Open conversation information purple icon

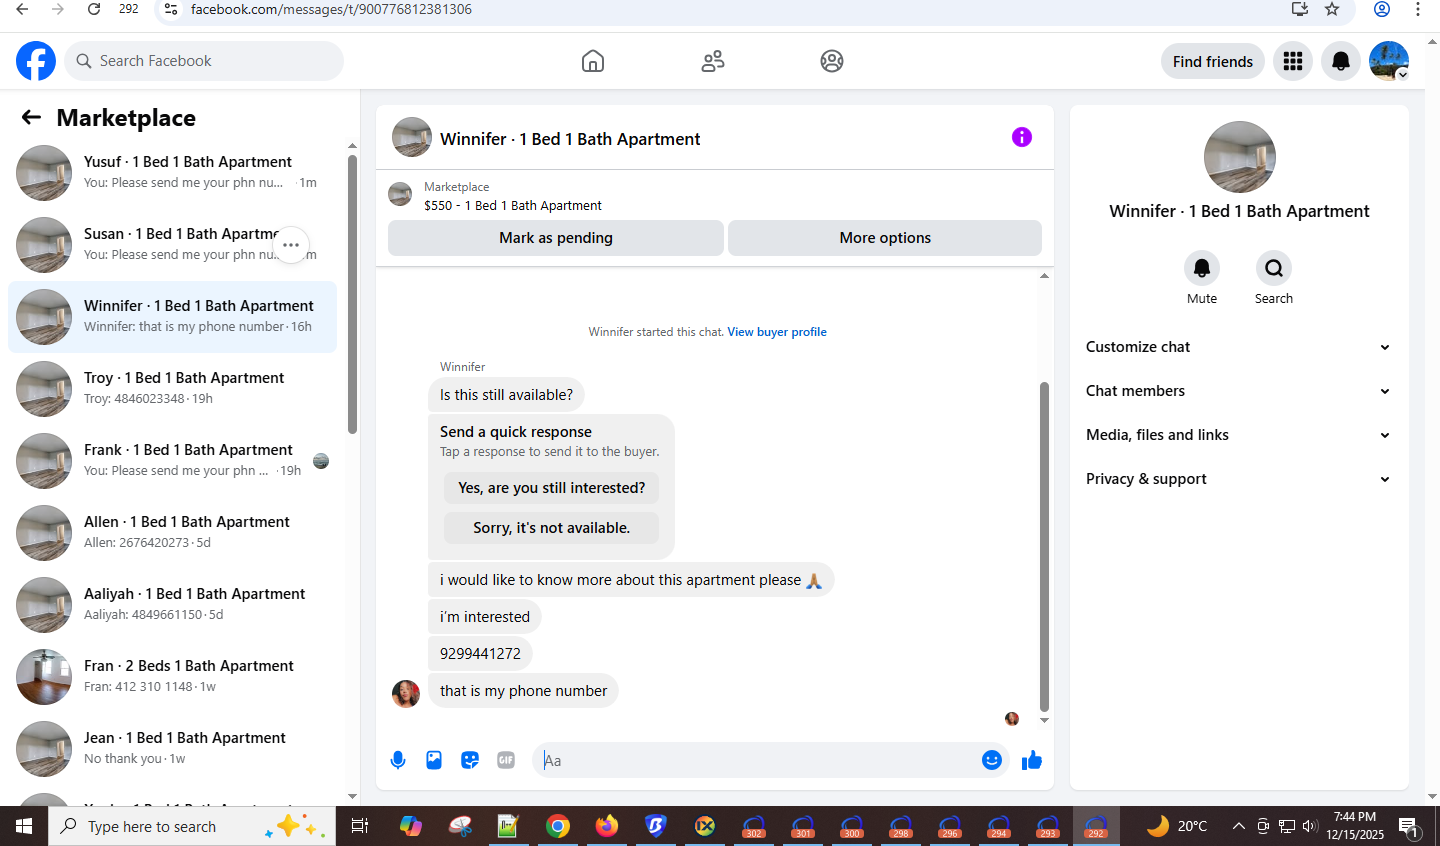(1021, 137)
